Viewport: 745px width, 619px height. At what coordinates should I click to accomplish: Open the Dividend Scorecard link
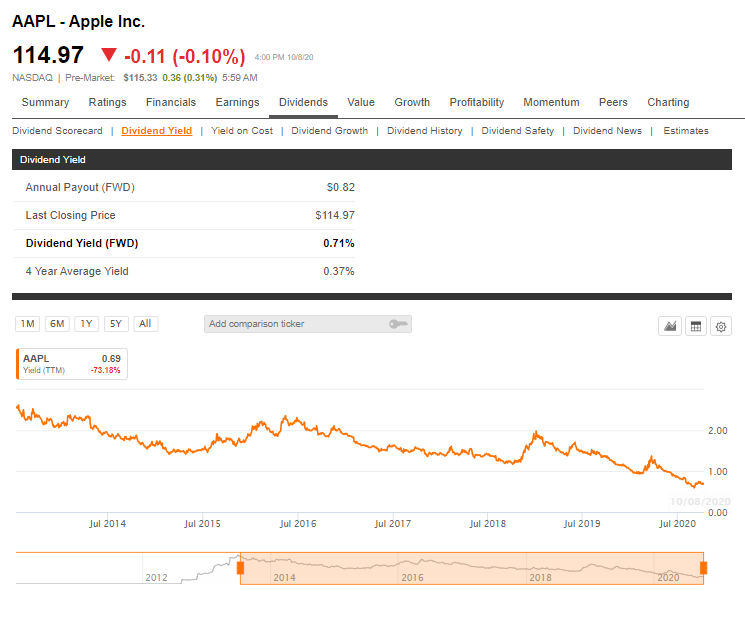(57, 131)
